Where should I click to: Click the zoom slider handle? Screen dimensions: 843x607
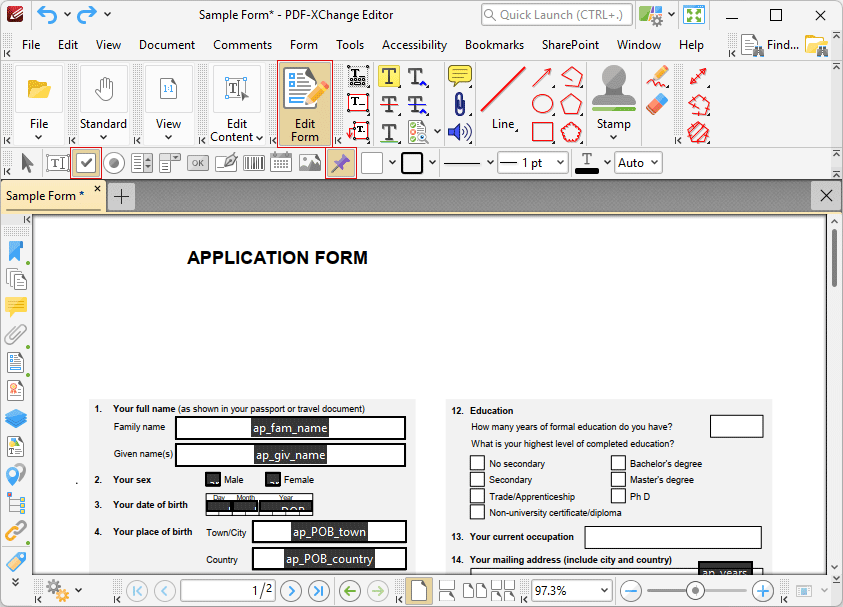pyautogui.click(x=695, y=591)
